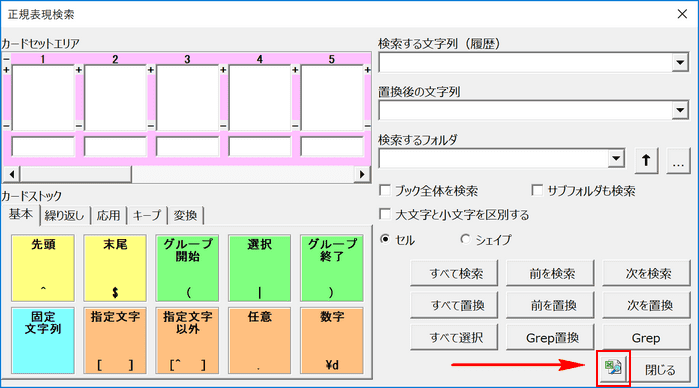
Task: Select the 指定文字 [ ] card
Action: tap(115, 340)
